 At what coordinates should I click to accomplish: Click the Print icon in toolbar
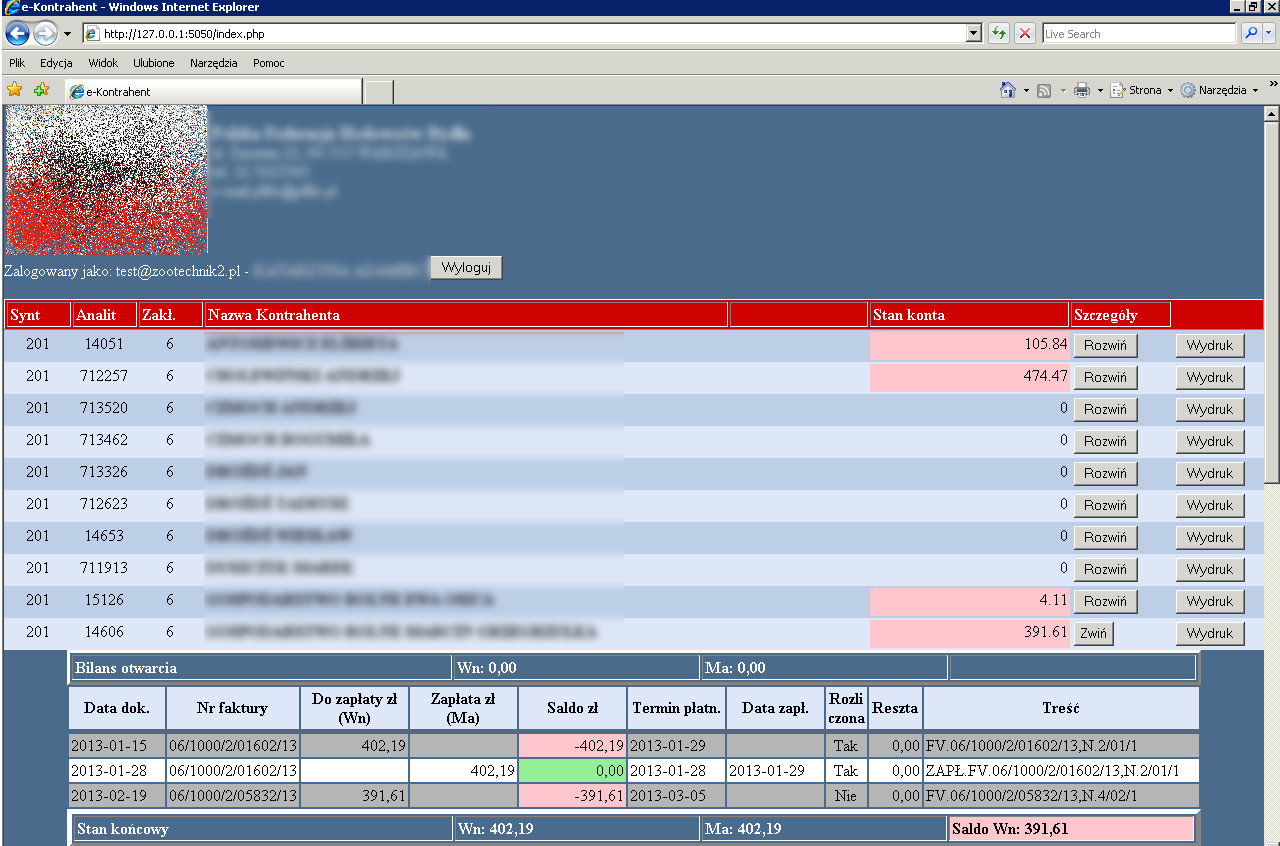point(1081,90)
